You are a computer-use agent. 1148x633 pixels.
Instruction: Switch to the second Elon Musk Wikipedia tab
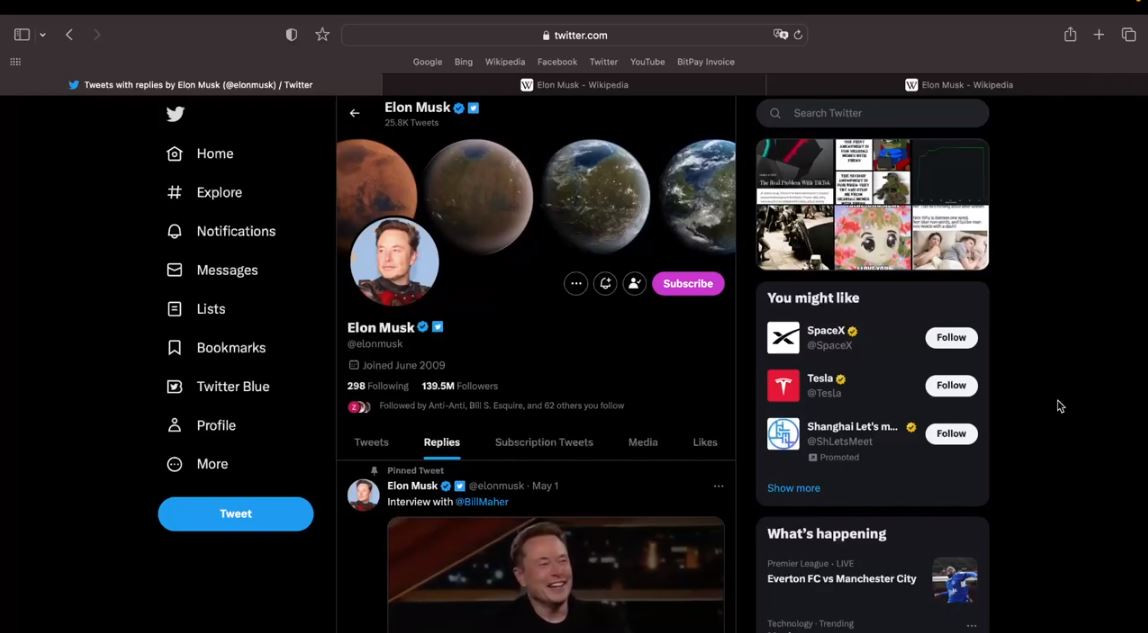coord(574,85)
